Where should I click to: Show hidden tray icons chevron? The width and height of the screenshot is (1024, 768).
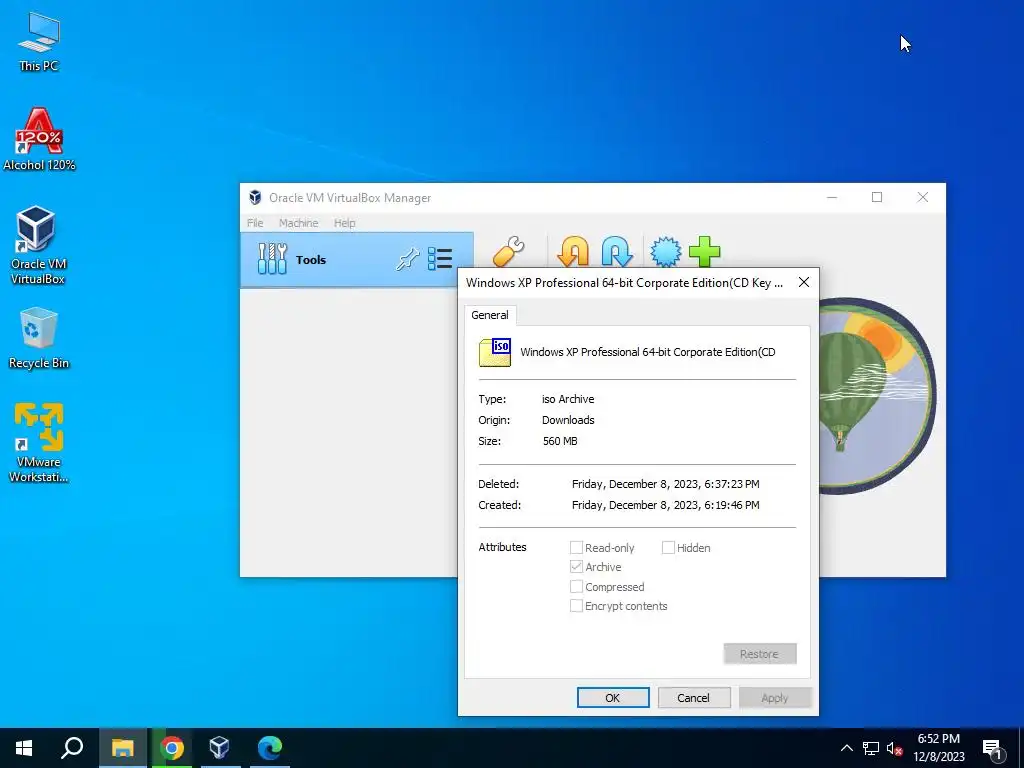[x=846, y=748]
